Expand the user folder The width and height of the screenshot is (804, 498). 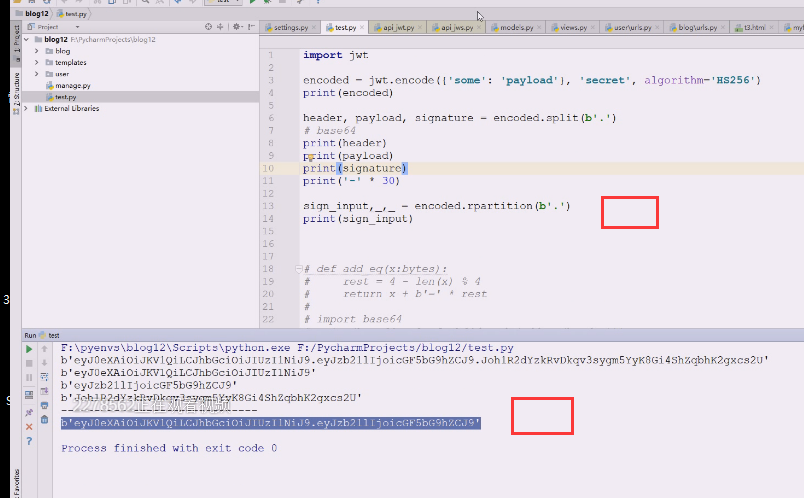[x=36, y=74]
